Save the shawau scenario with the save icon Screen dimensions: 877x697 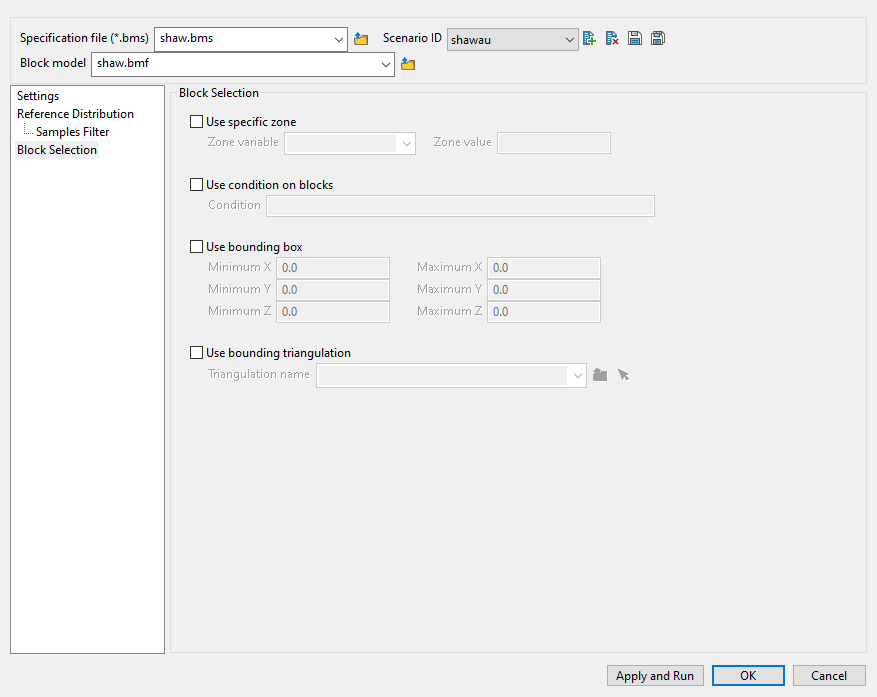pos(634,37)
